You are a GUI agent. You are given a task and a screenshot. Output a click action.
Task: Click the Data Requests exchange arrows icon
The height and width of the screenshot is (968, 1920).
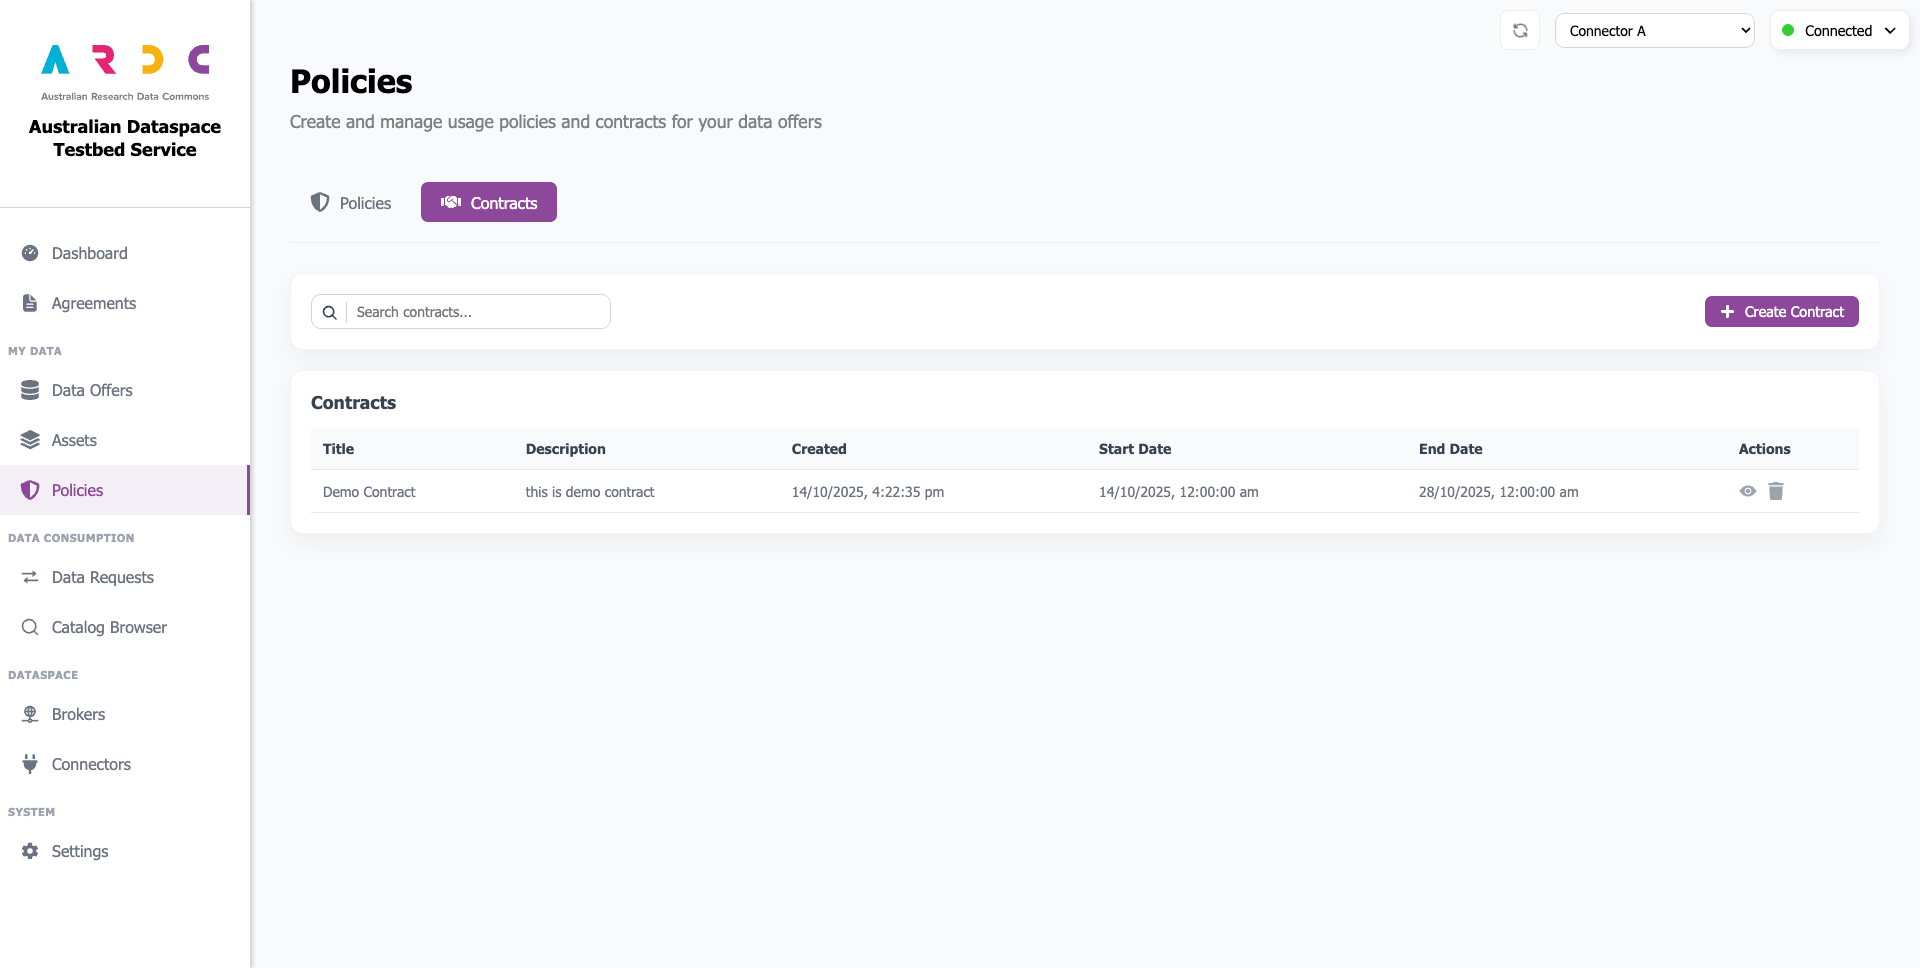[x=30, y=577]
